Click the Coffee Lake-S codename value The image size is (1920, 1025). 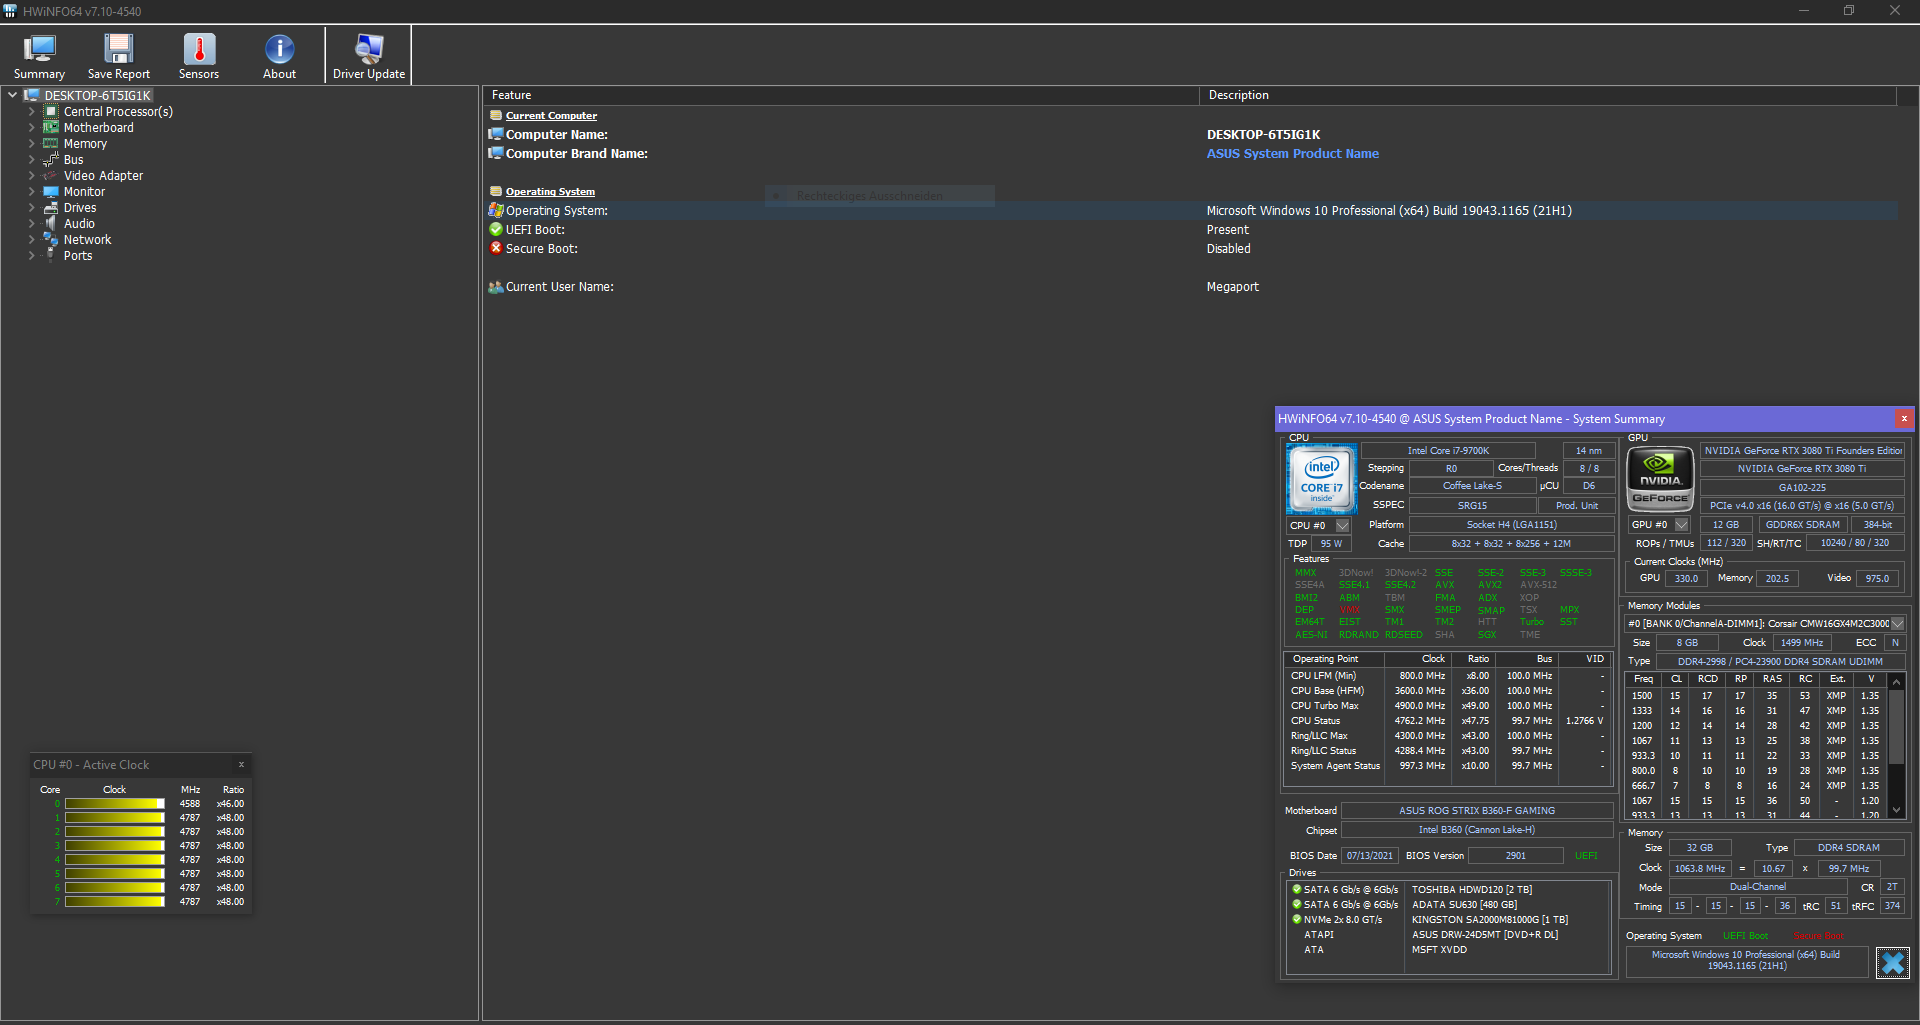(1472, 486)
